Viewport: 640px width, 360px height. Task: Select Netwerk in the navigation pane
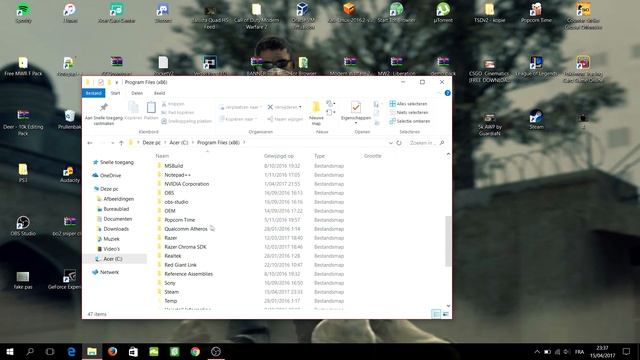(x=106, y=272)
